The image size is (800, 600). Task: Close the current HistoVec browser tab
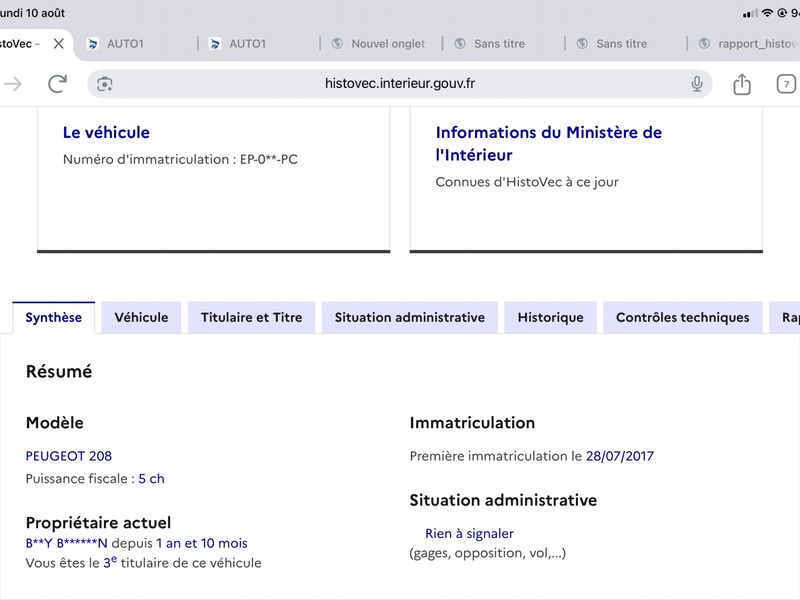(59, 44)
